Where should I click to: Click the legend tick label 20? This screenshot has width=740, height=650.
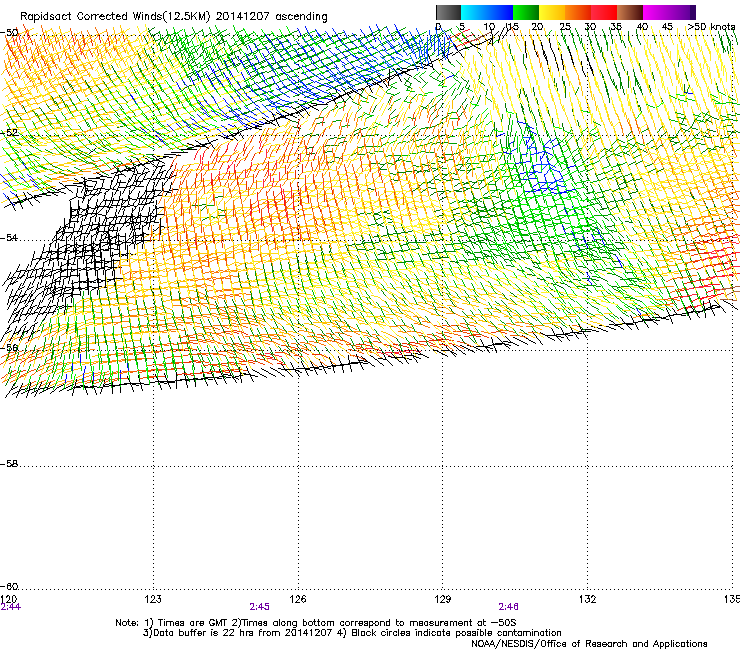[537, 27]
